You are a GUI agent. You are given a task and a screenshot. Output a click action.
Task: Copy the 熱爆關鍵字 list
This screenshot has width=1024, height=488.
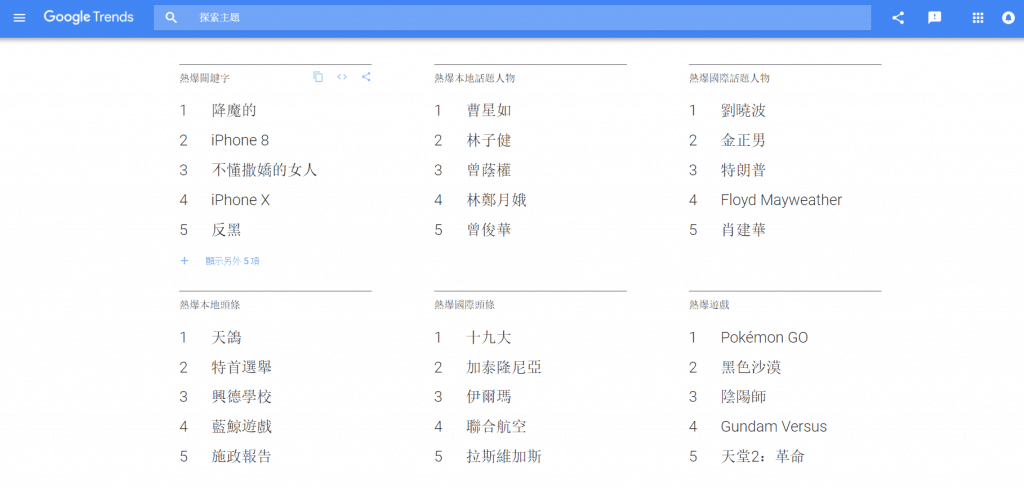tap(318, 77)
